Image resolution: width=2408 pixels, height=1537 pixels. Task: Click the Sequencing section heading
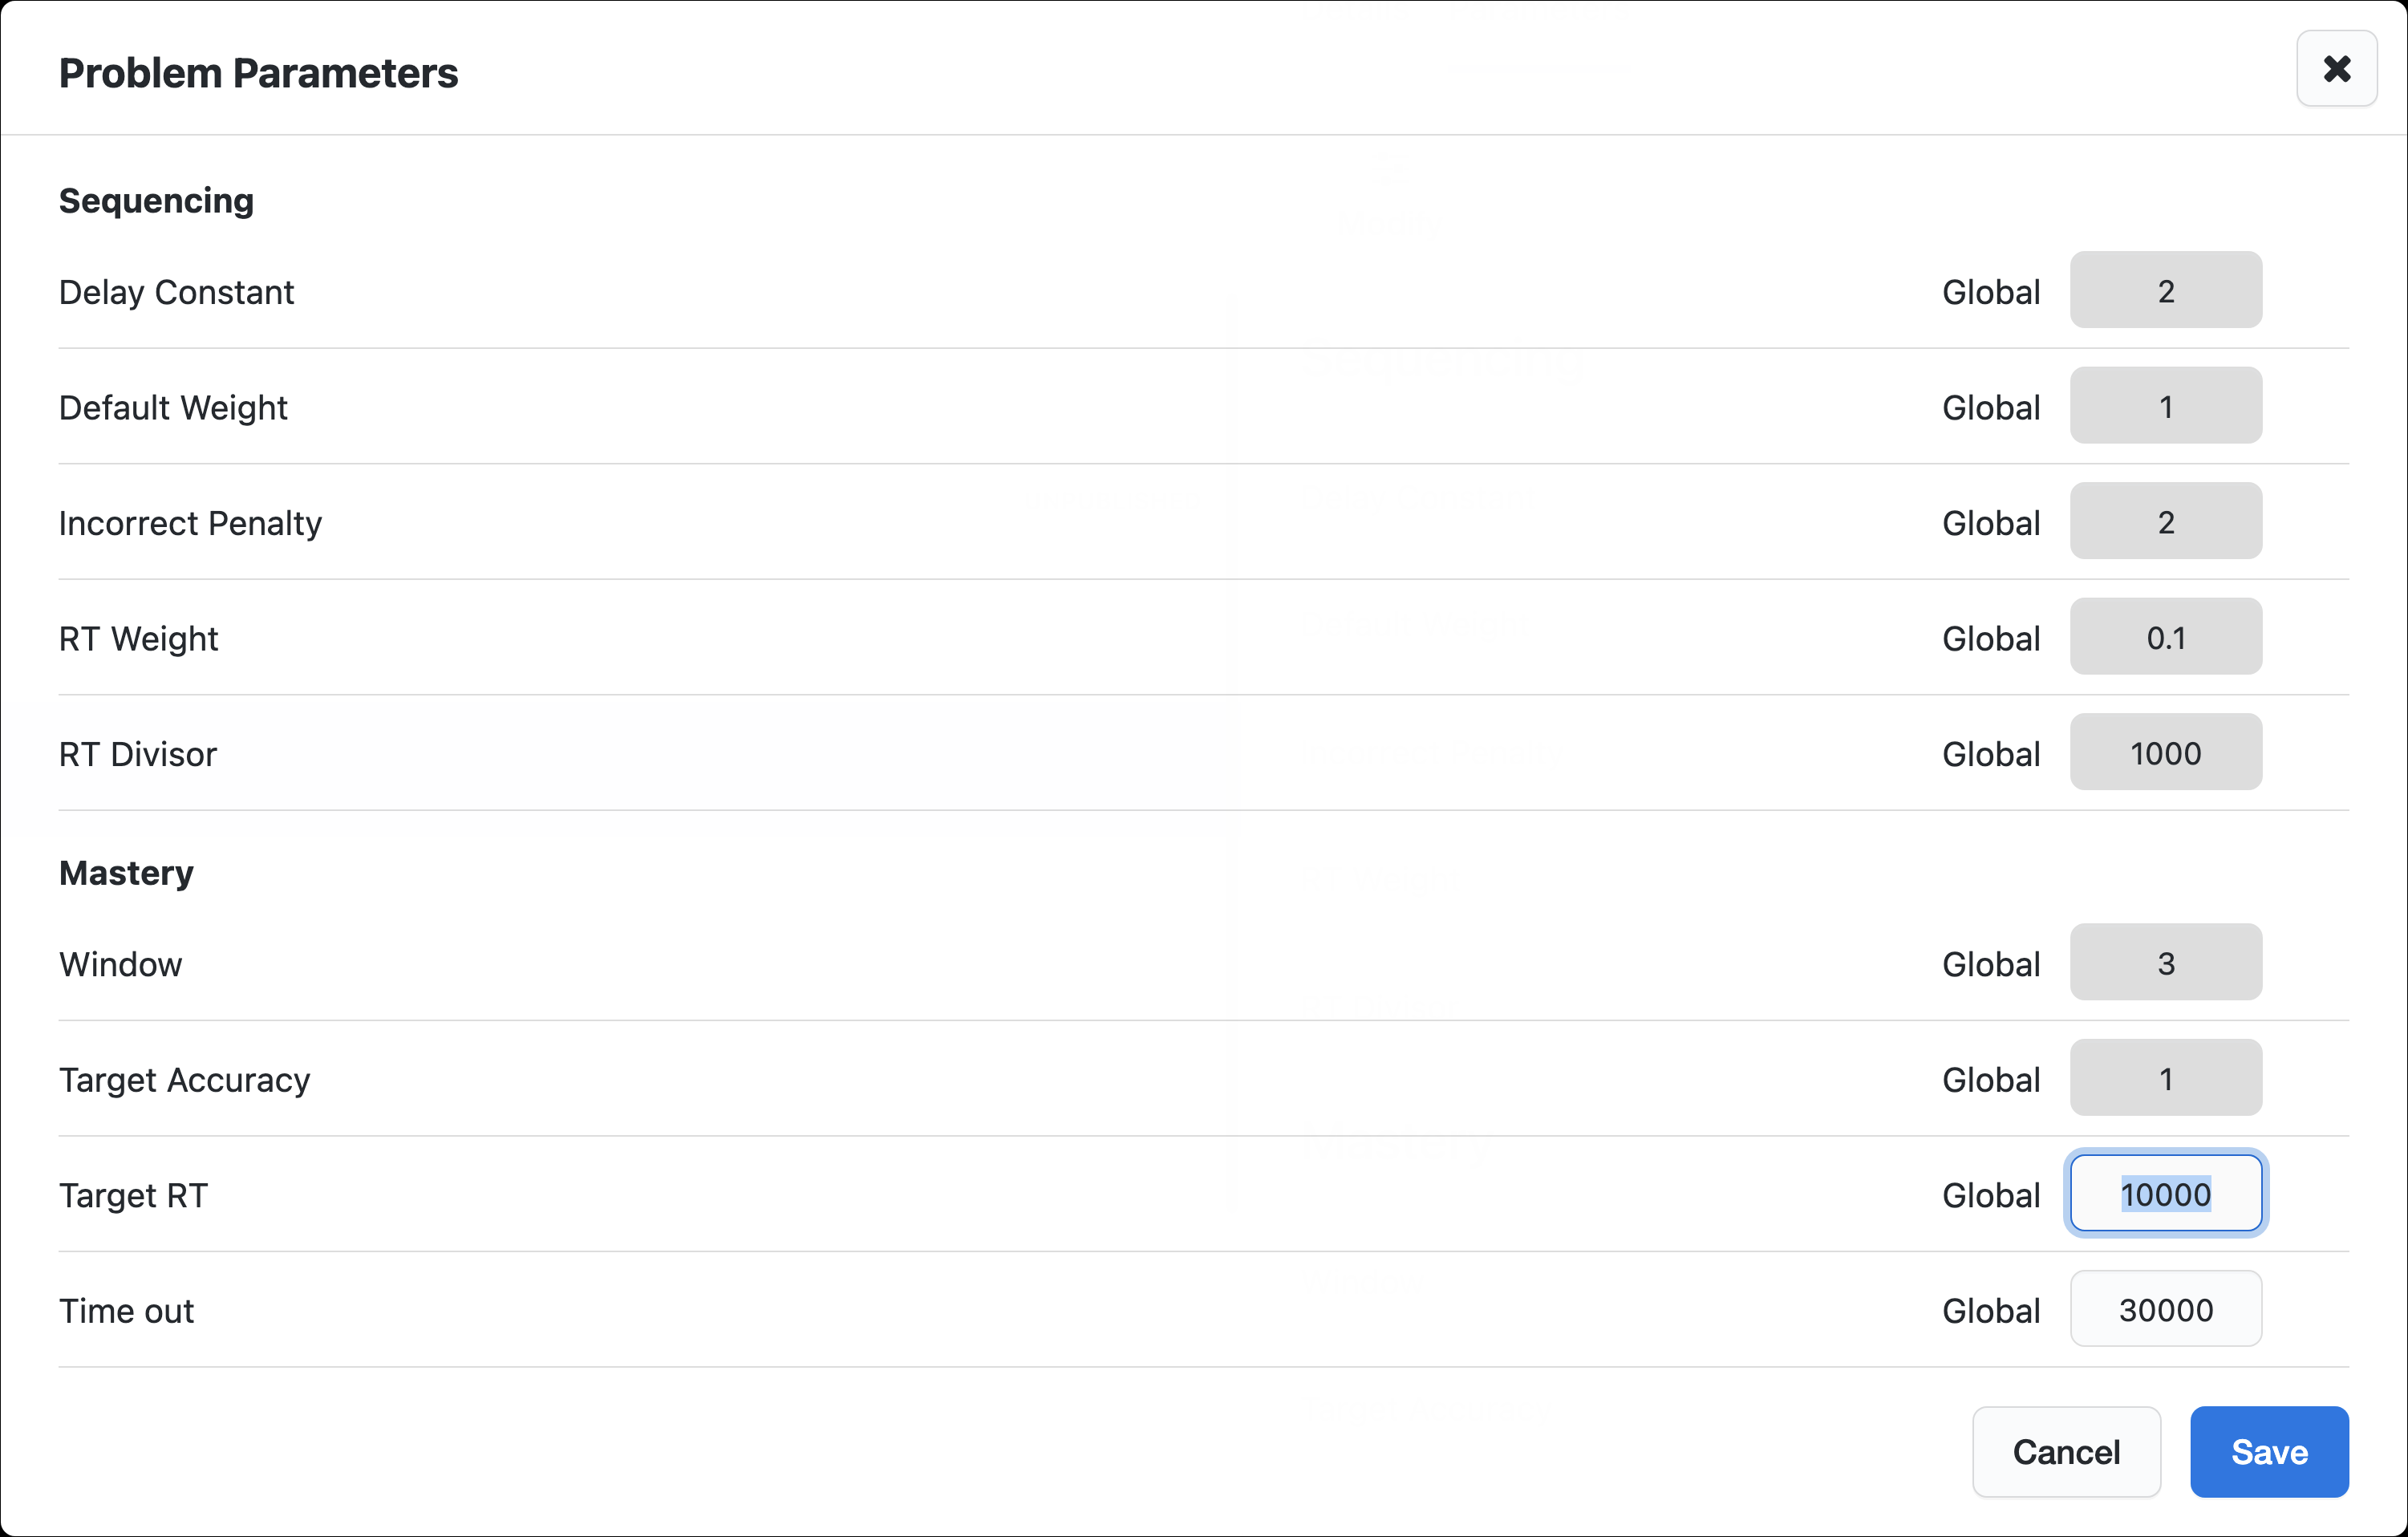pyautogui.click(x=156, y=201)
